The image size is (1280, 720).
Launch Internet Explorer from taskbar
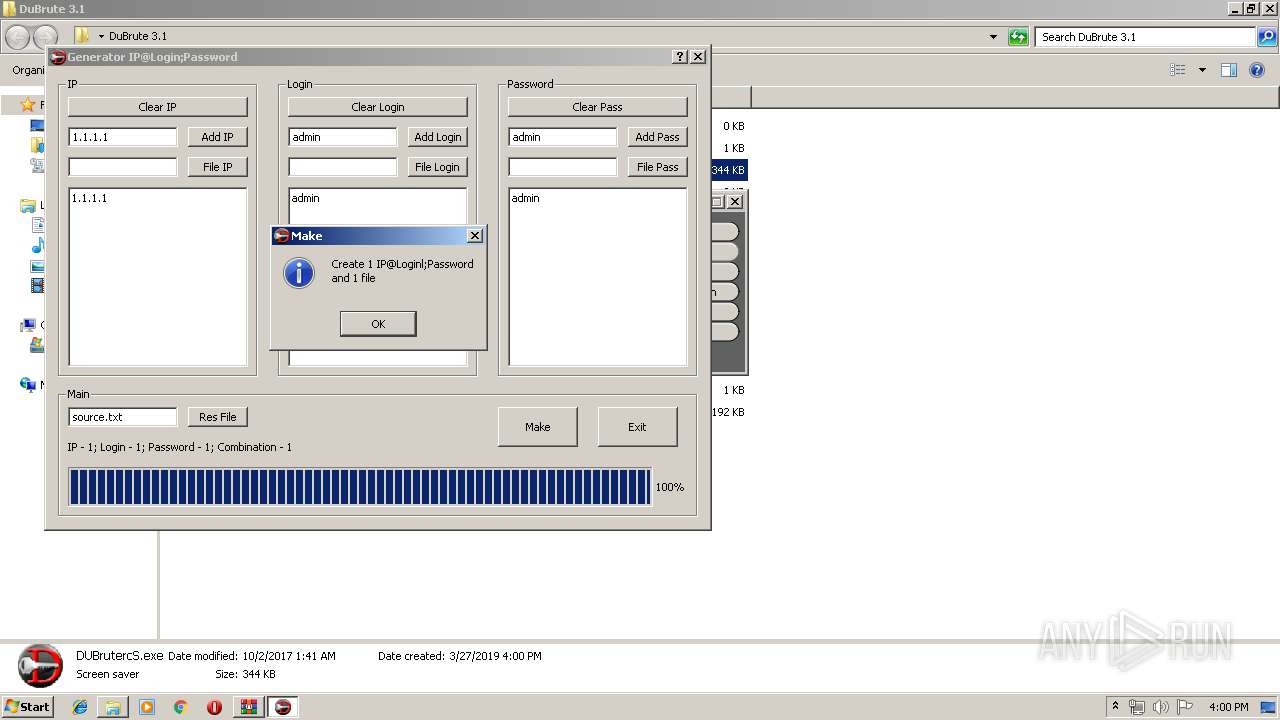click(81, 707)
